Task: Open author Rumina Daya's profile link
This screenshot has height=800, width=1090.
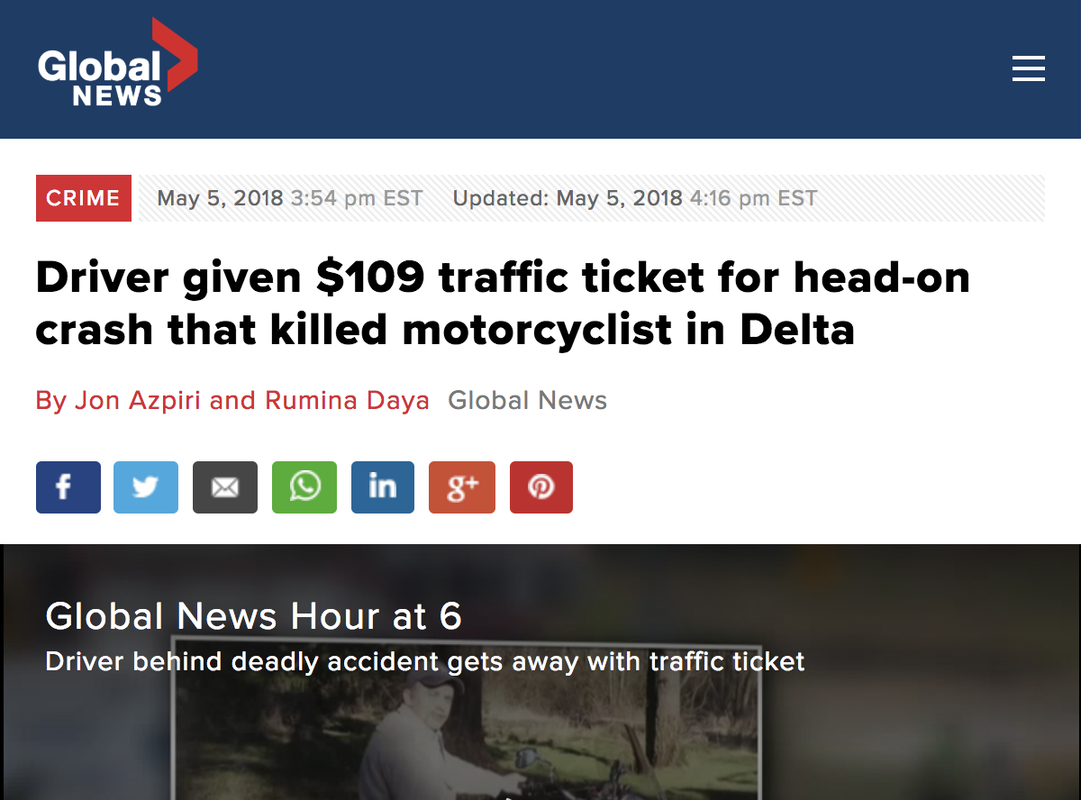Action: [347, 400]
